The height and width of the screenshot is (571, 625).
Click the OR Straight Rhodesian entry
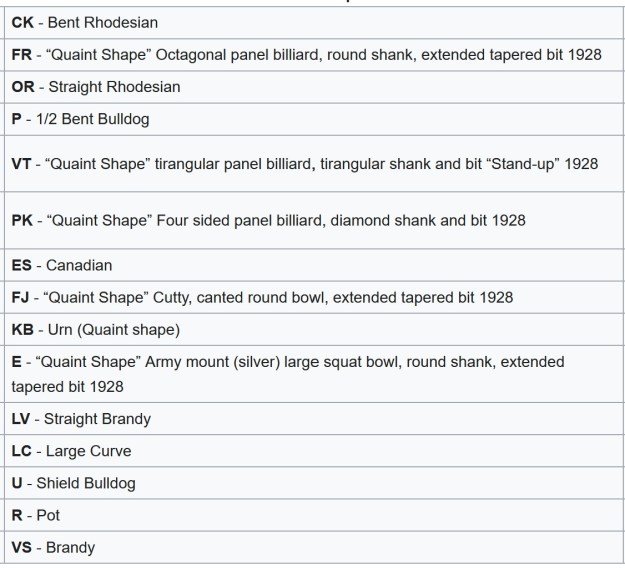click(96, 86)
